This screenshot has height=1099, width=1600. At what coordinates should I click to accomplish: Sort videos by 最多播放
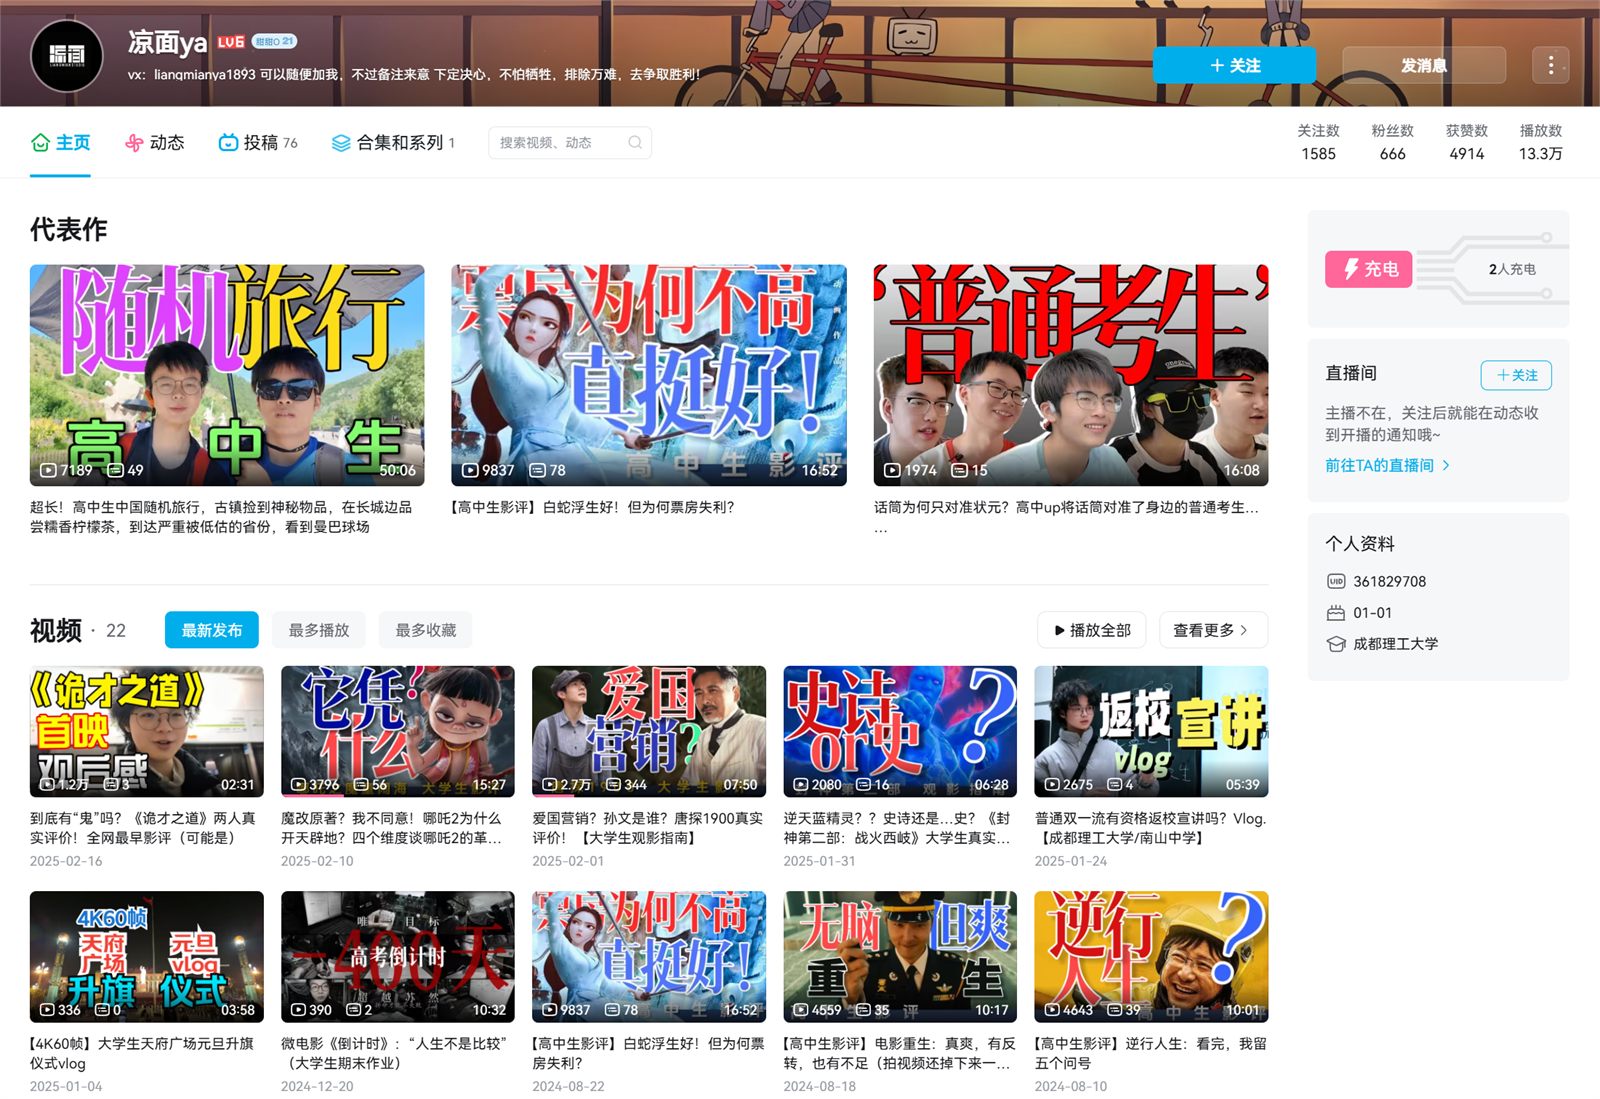[319, 630]
